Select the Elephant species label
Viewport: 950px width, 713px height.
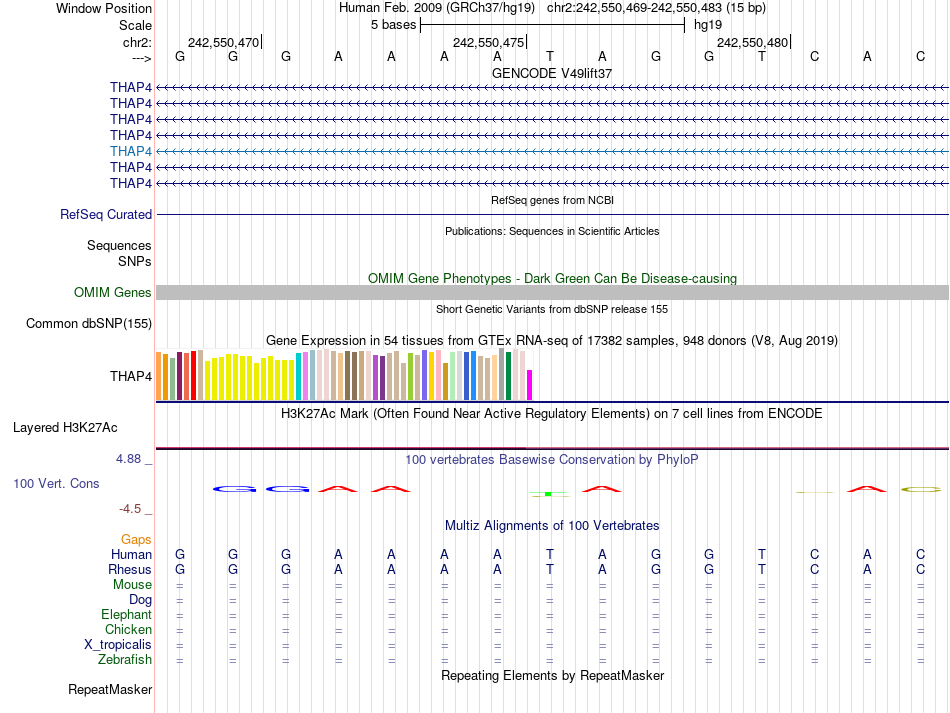[x=127, y=614]
